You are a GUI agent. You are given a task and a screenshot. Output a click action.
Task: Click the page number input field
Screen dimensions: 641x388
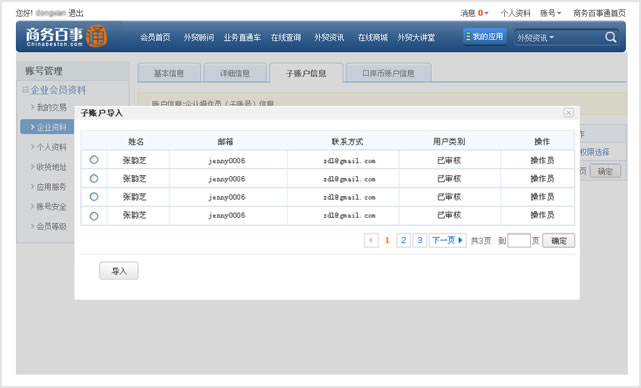click(519, 240)
